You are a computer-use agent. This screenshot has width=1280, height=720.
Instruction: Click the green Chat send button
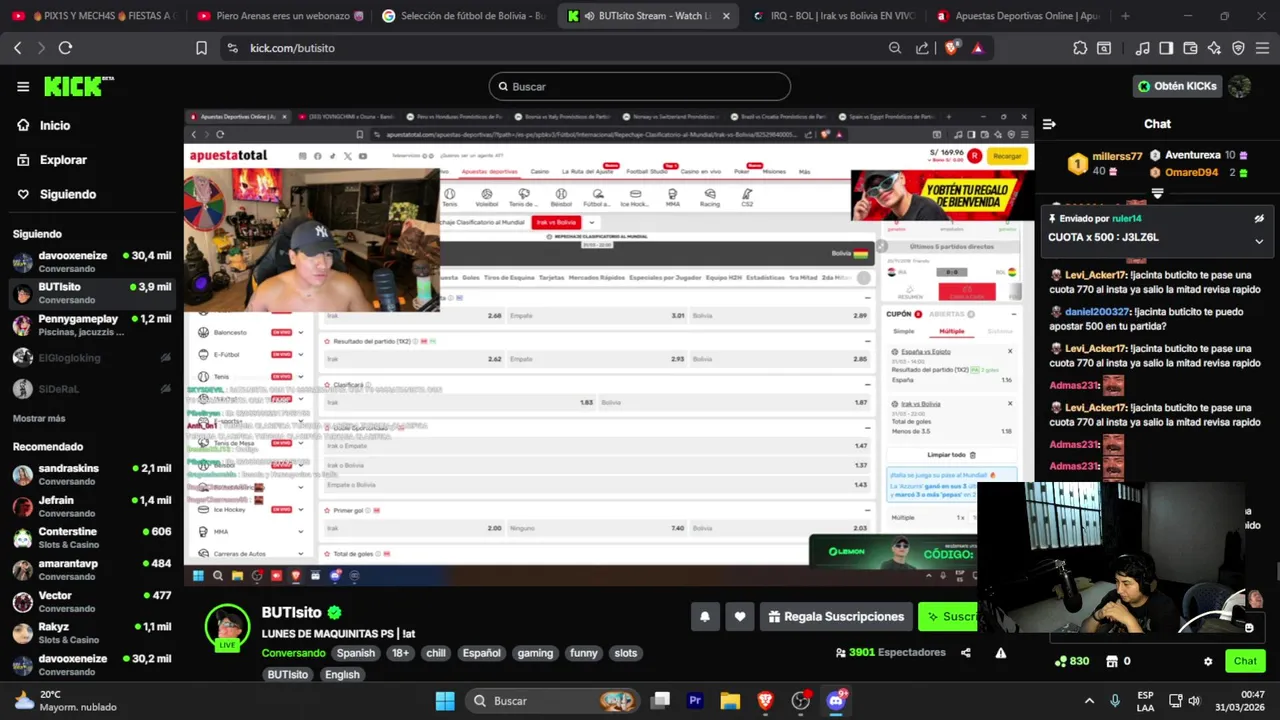[1245, 661]
